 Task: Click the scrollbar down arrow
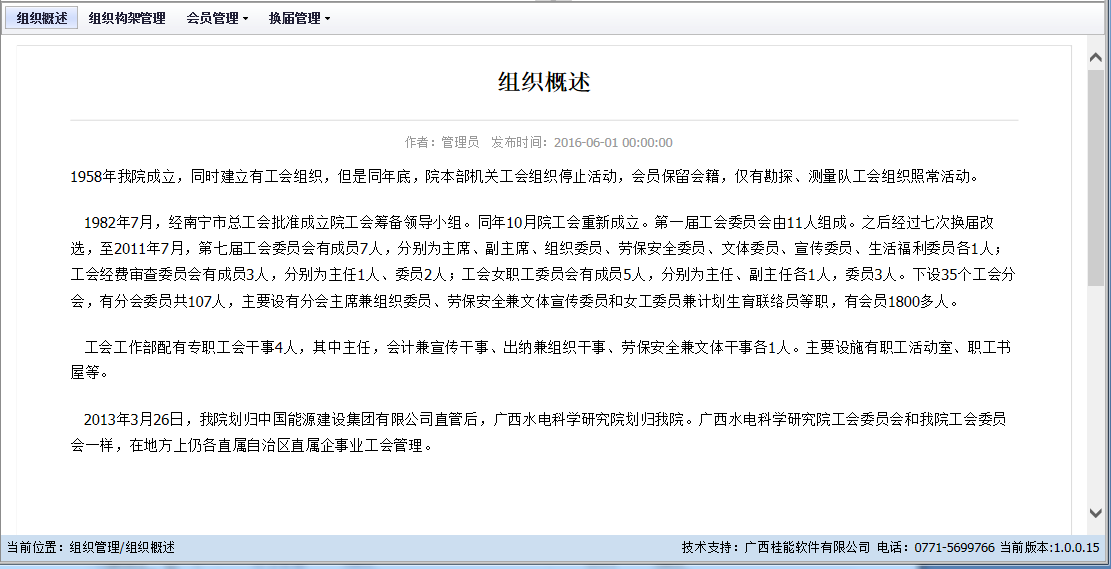tap(1095, 513)
